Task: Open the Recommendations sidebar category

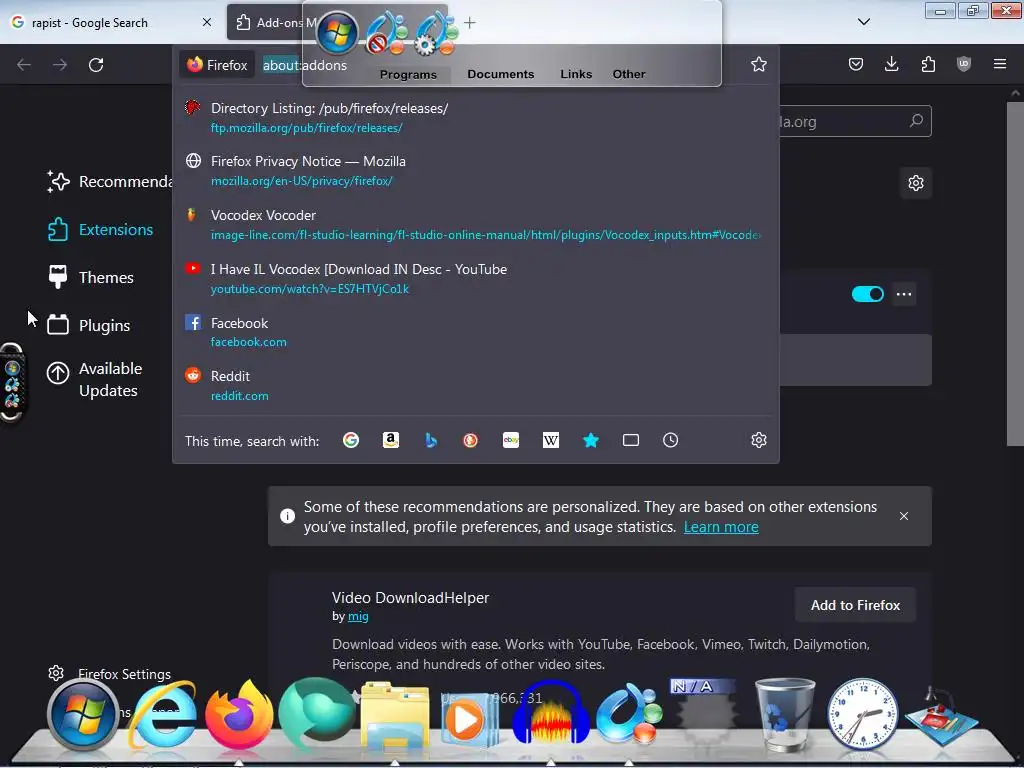Action: [108, 182]
